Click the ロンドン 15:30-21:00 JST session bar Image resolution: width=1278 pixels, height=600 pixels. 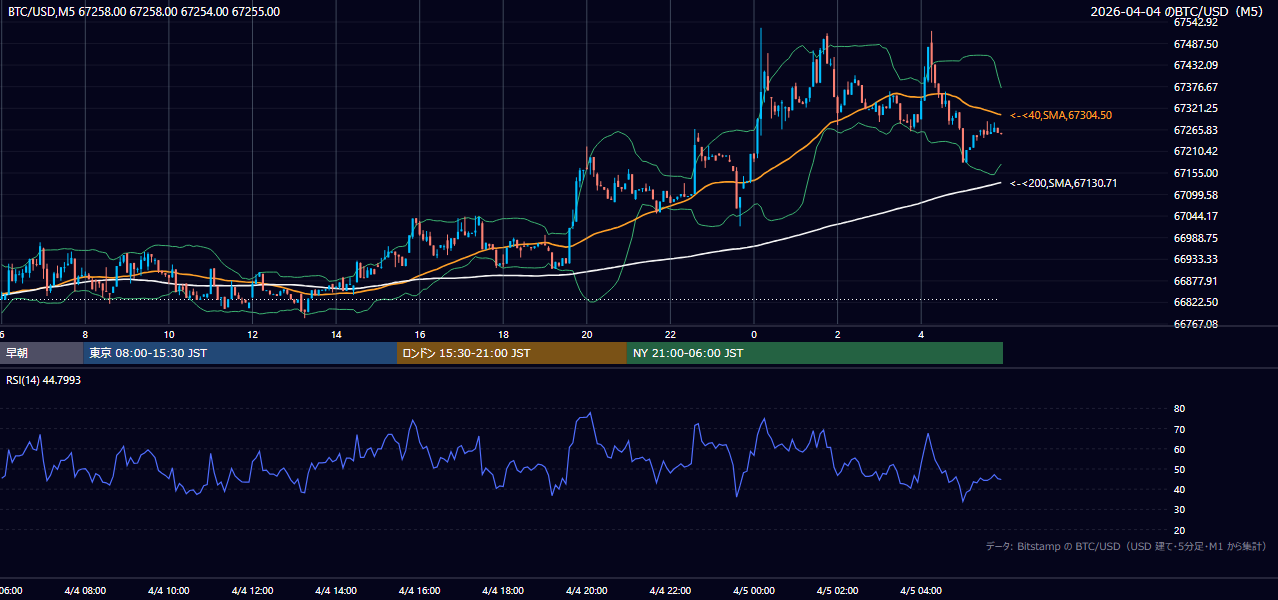512,353
